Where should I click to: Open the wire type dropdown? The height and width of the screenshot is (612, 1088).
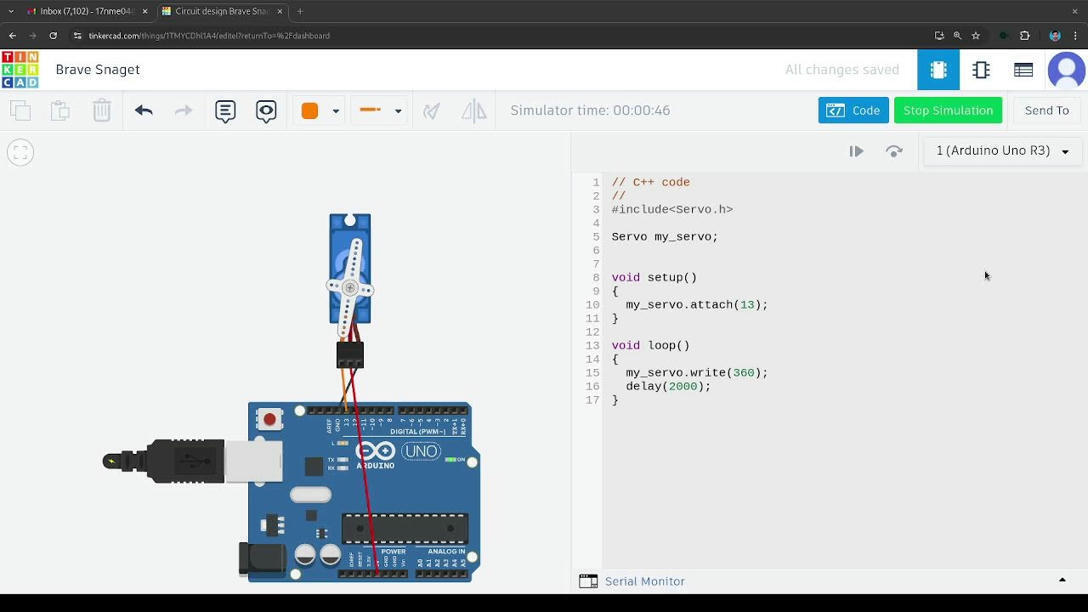pos(398,111)
